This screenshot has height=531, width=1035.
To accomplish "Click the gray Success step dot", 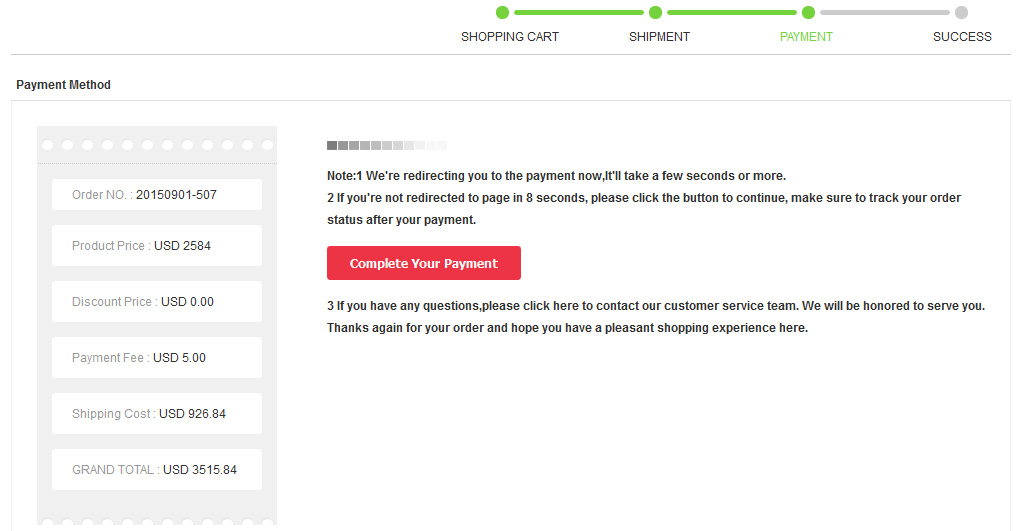I will coord(962,12).
